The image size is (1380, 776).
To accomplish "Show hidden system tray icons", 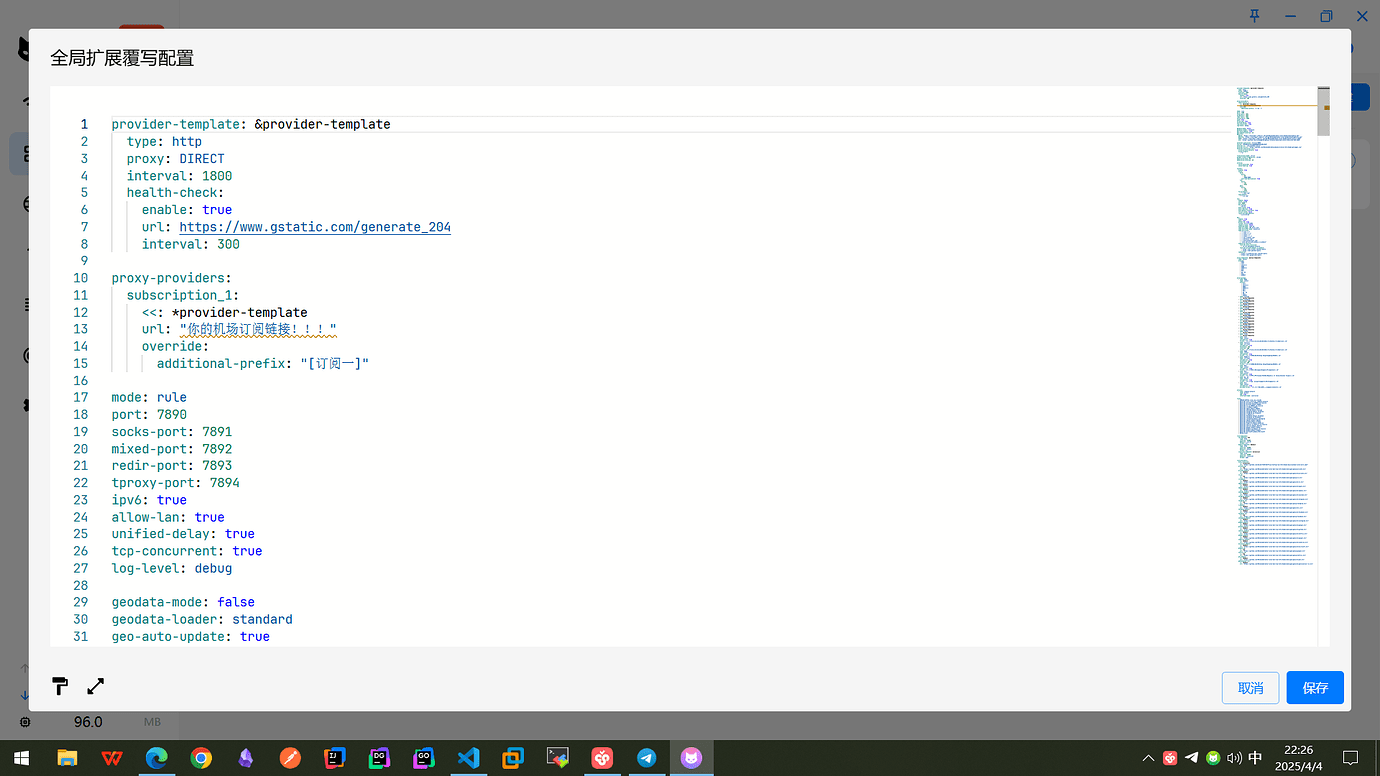I will click(1148, 758).
